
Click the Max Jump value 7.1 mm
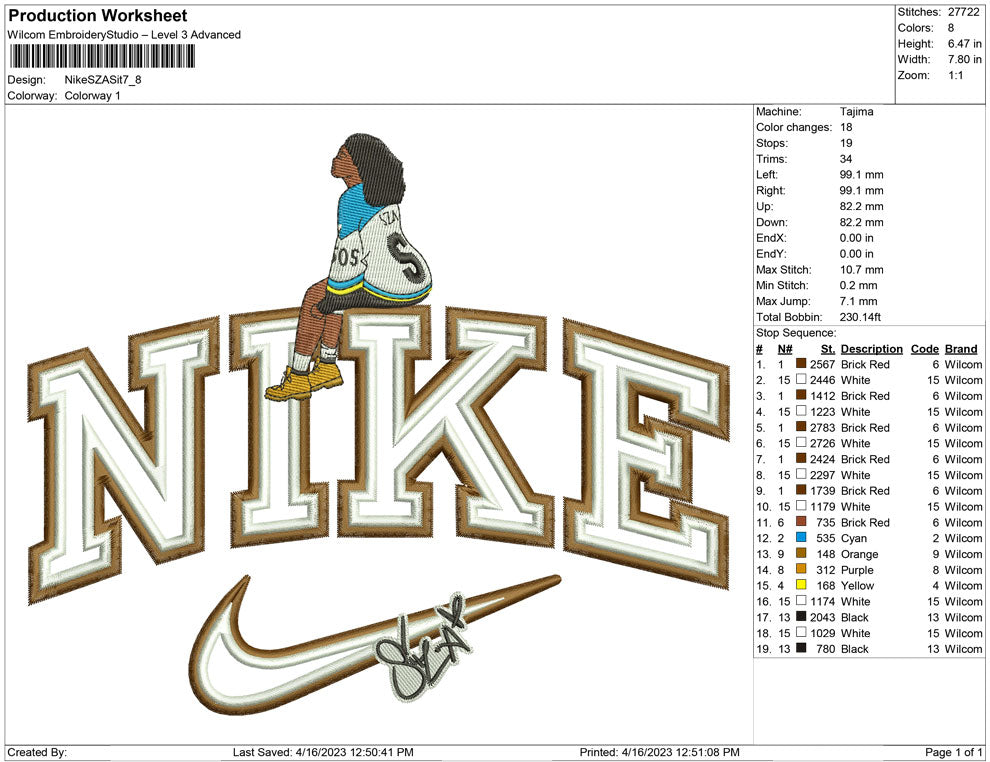(x=859, y=301)
